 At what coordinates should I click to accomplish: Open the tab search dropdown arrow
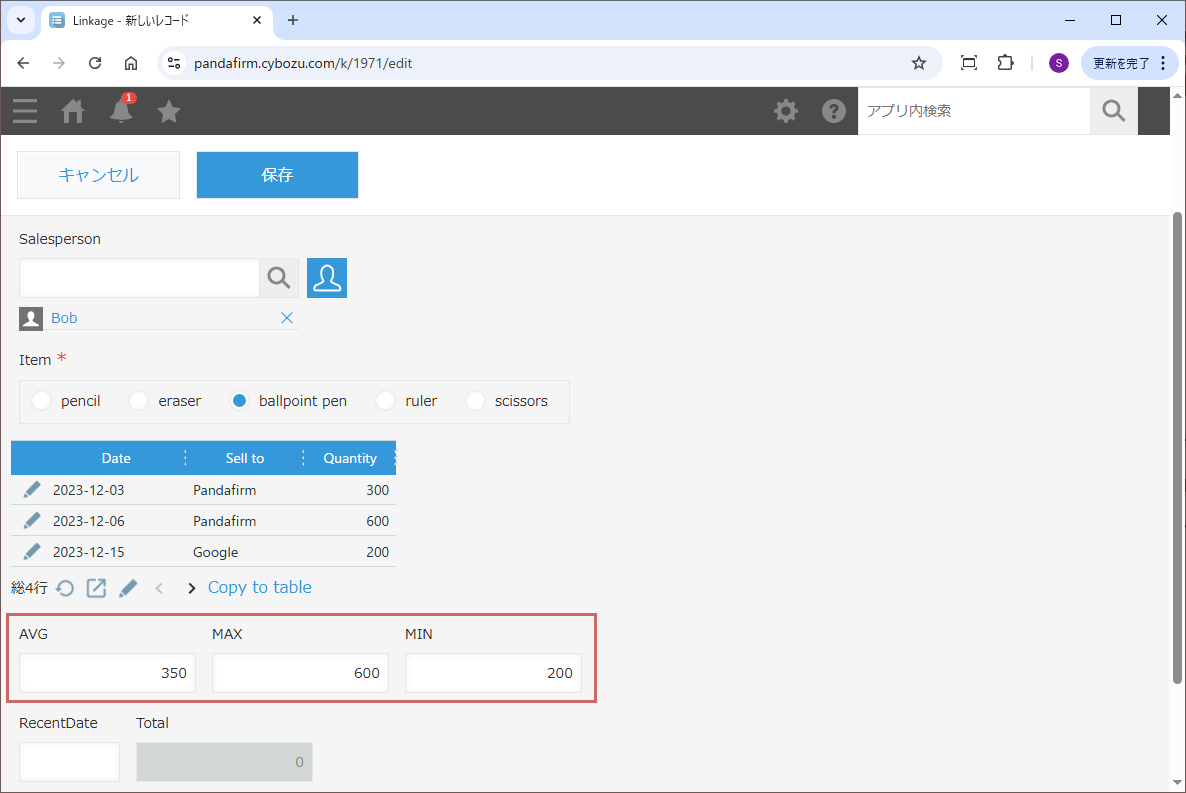tap(20, 20)
